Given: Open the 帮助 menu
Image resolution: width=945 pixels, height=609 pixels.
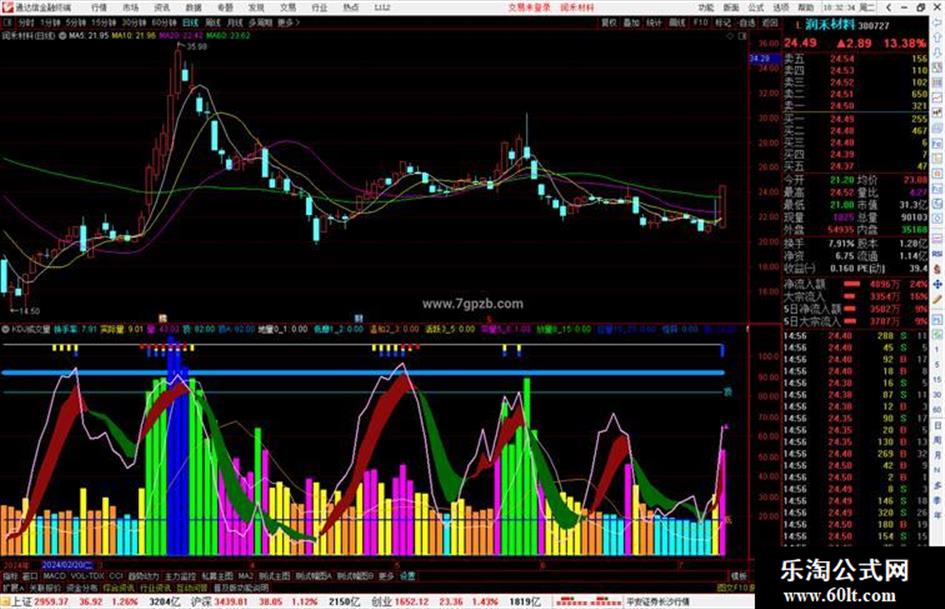Looking at the screenshot, I should (x=806, y=7).
